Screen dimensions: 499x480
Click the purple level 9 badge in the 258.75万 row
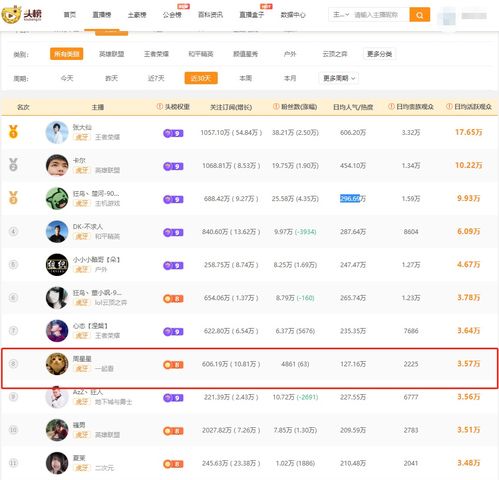173,266
